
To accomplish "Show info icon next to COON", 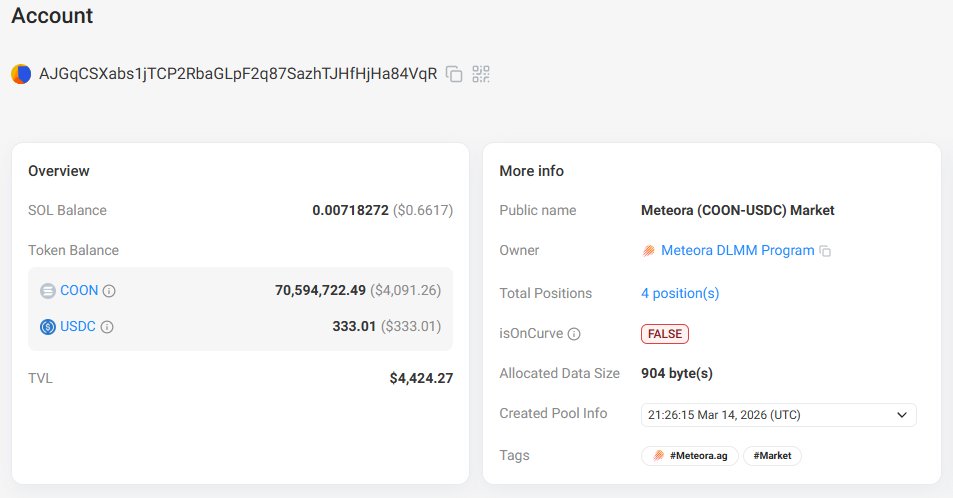I will pyautogui.click(x=109, y=291).
